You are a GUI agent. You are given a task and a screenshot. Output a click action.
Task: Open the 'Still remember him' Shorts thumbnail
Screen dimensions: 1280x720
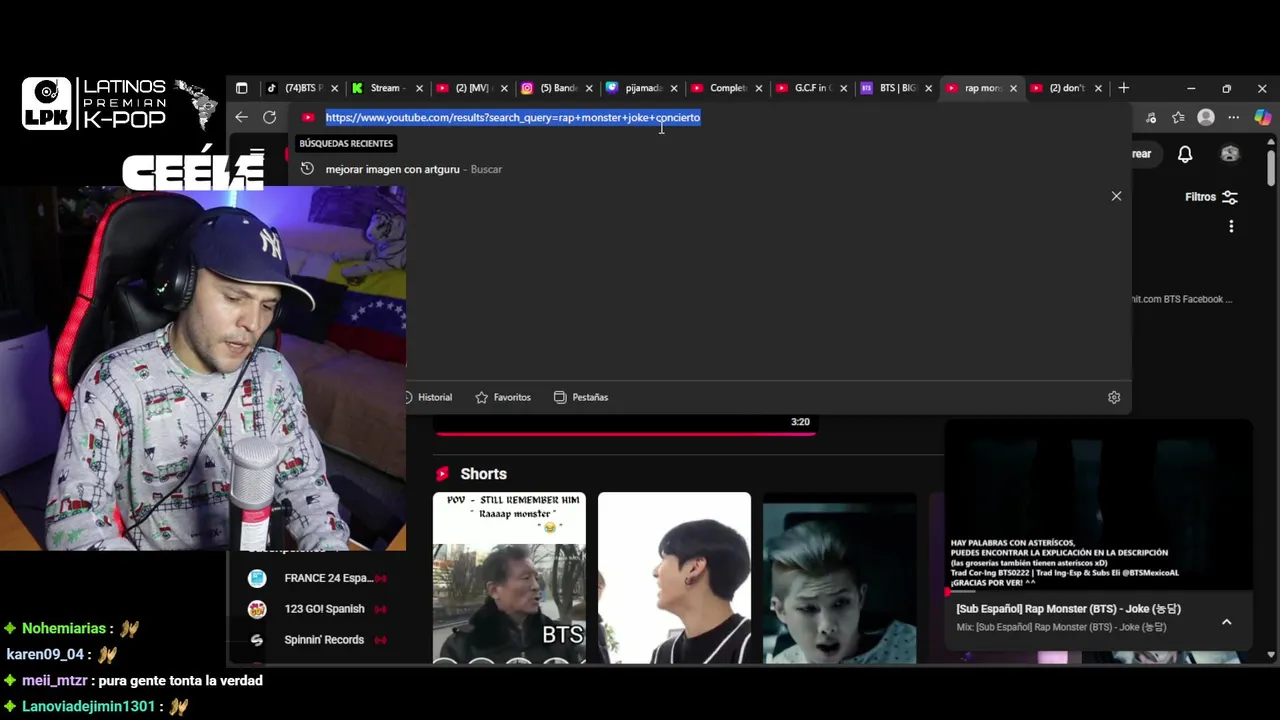tap(509, 577)
